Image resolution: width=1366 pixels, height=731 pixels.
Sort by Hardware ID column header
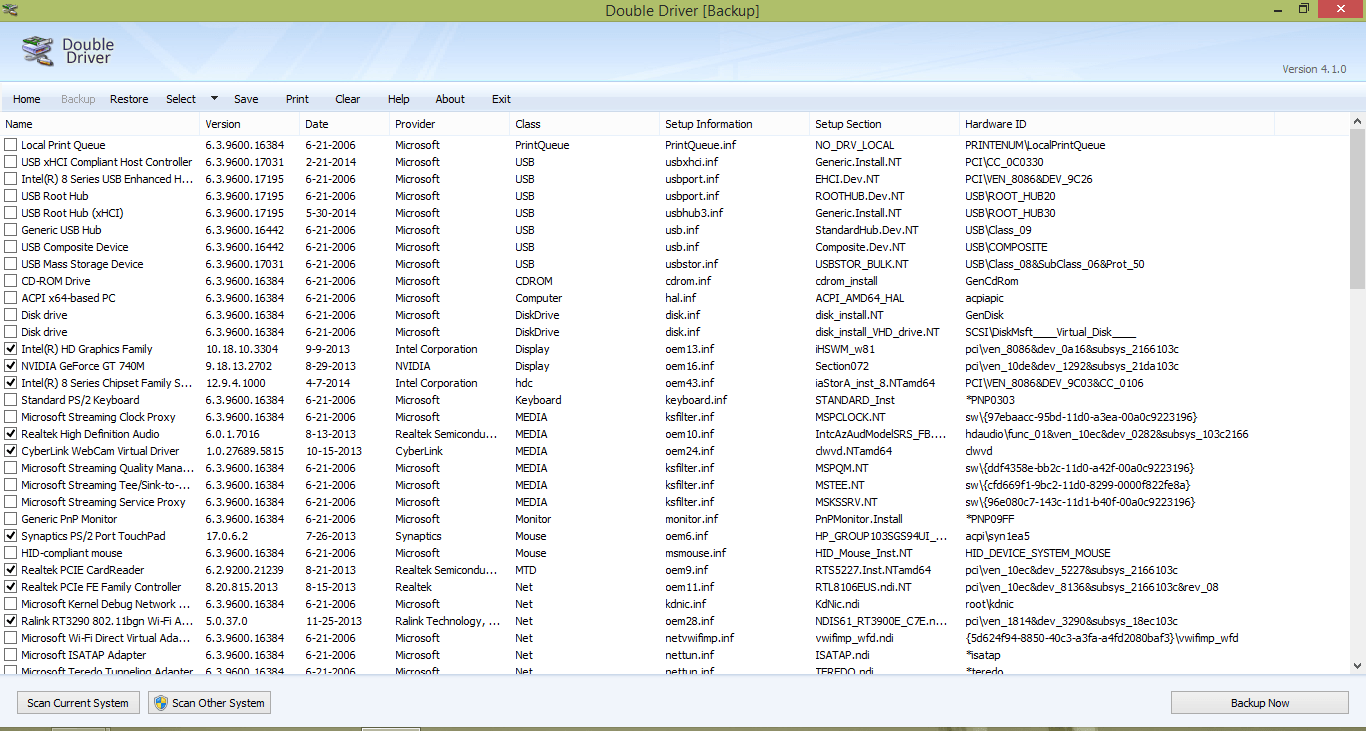[x=1117, y=124]
